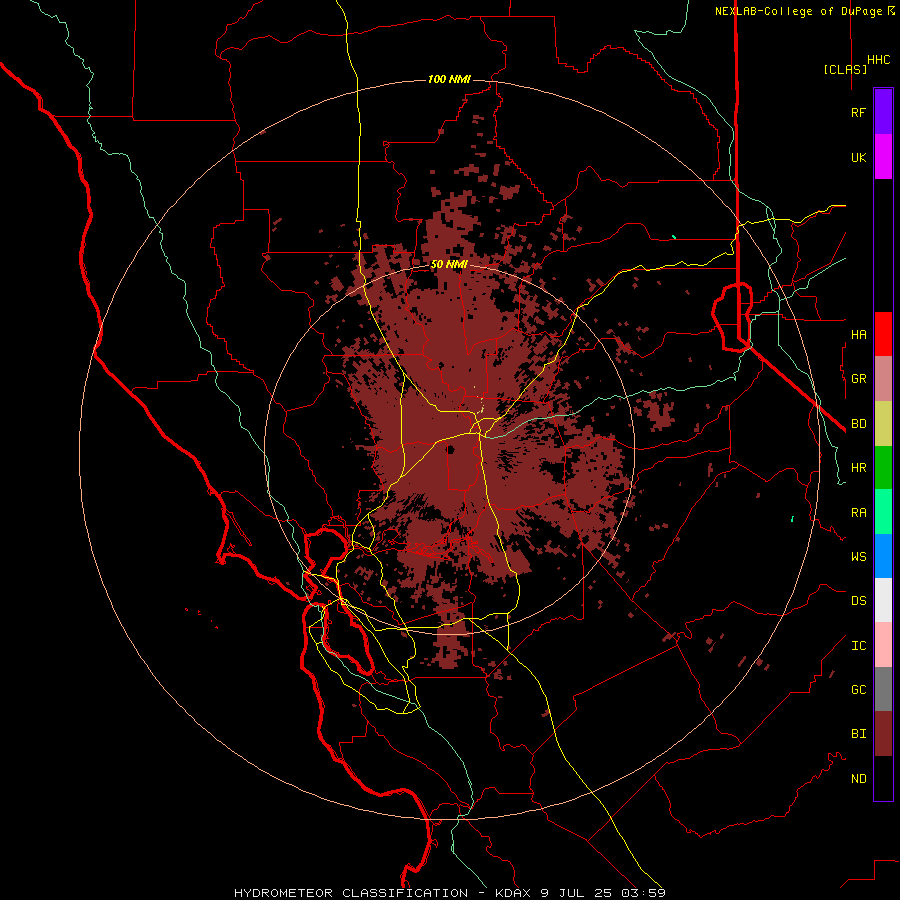The height and width of the screenshot is (900, 900).
Task: Click the HA red legend swatch
Action: 883,334
